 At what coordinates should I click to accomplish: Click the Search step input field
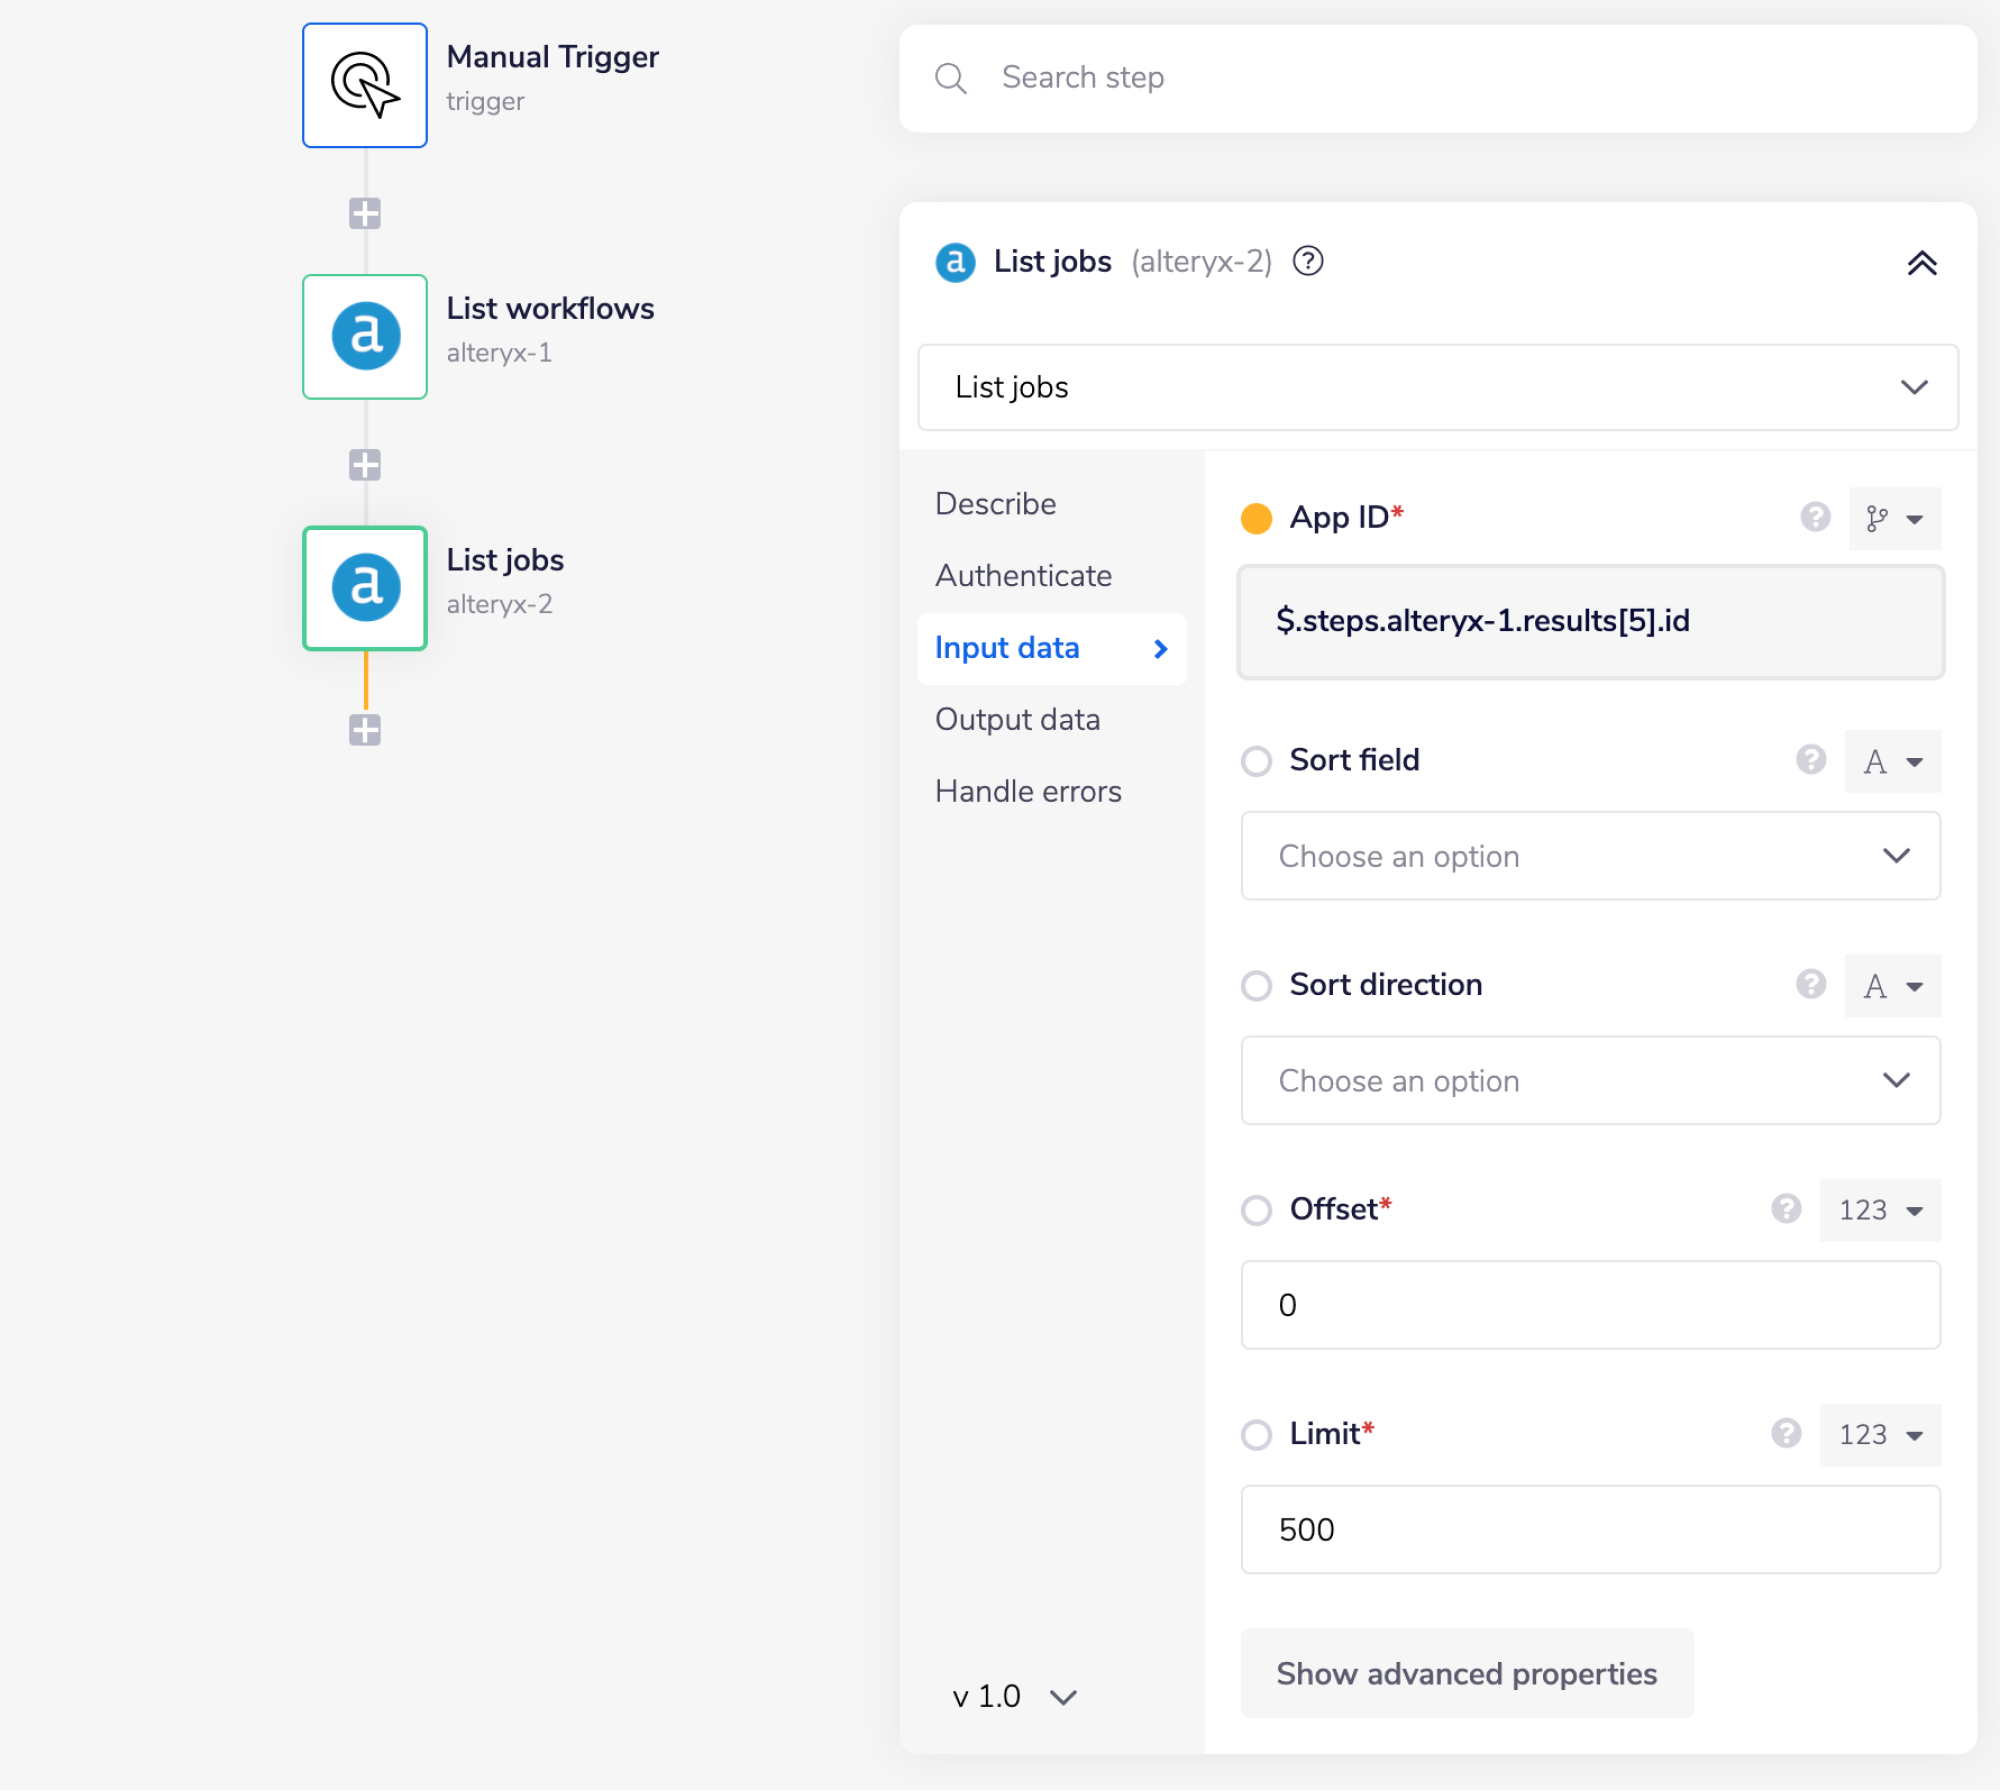(1437, 78)
